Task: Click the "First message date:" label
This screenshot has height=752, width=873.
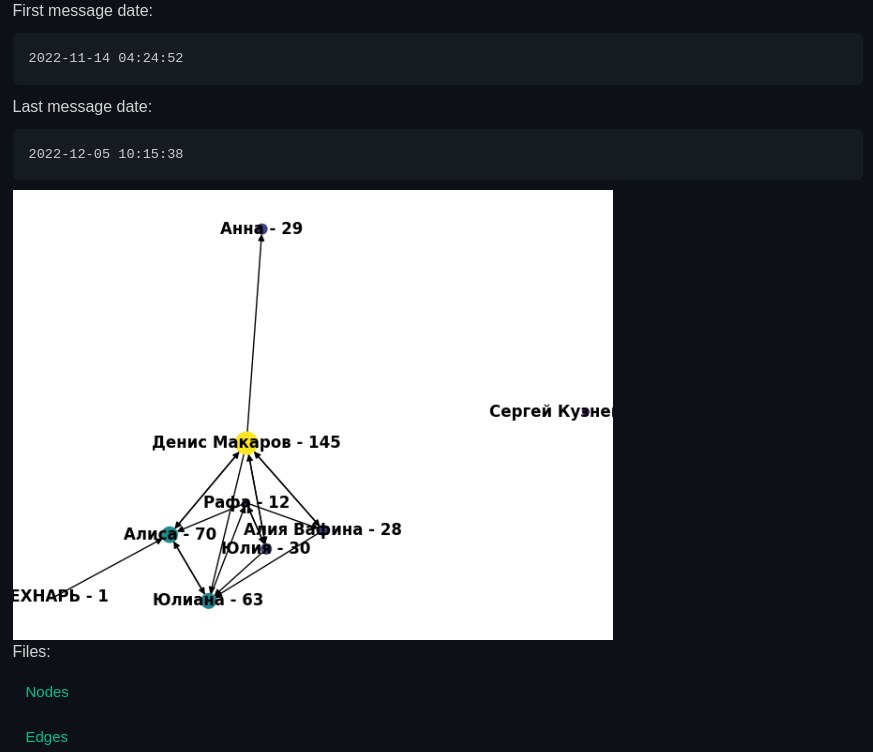Action: (83, 11)
